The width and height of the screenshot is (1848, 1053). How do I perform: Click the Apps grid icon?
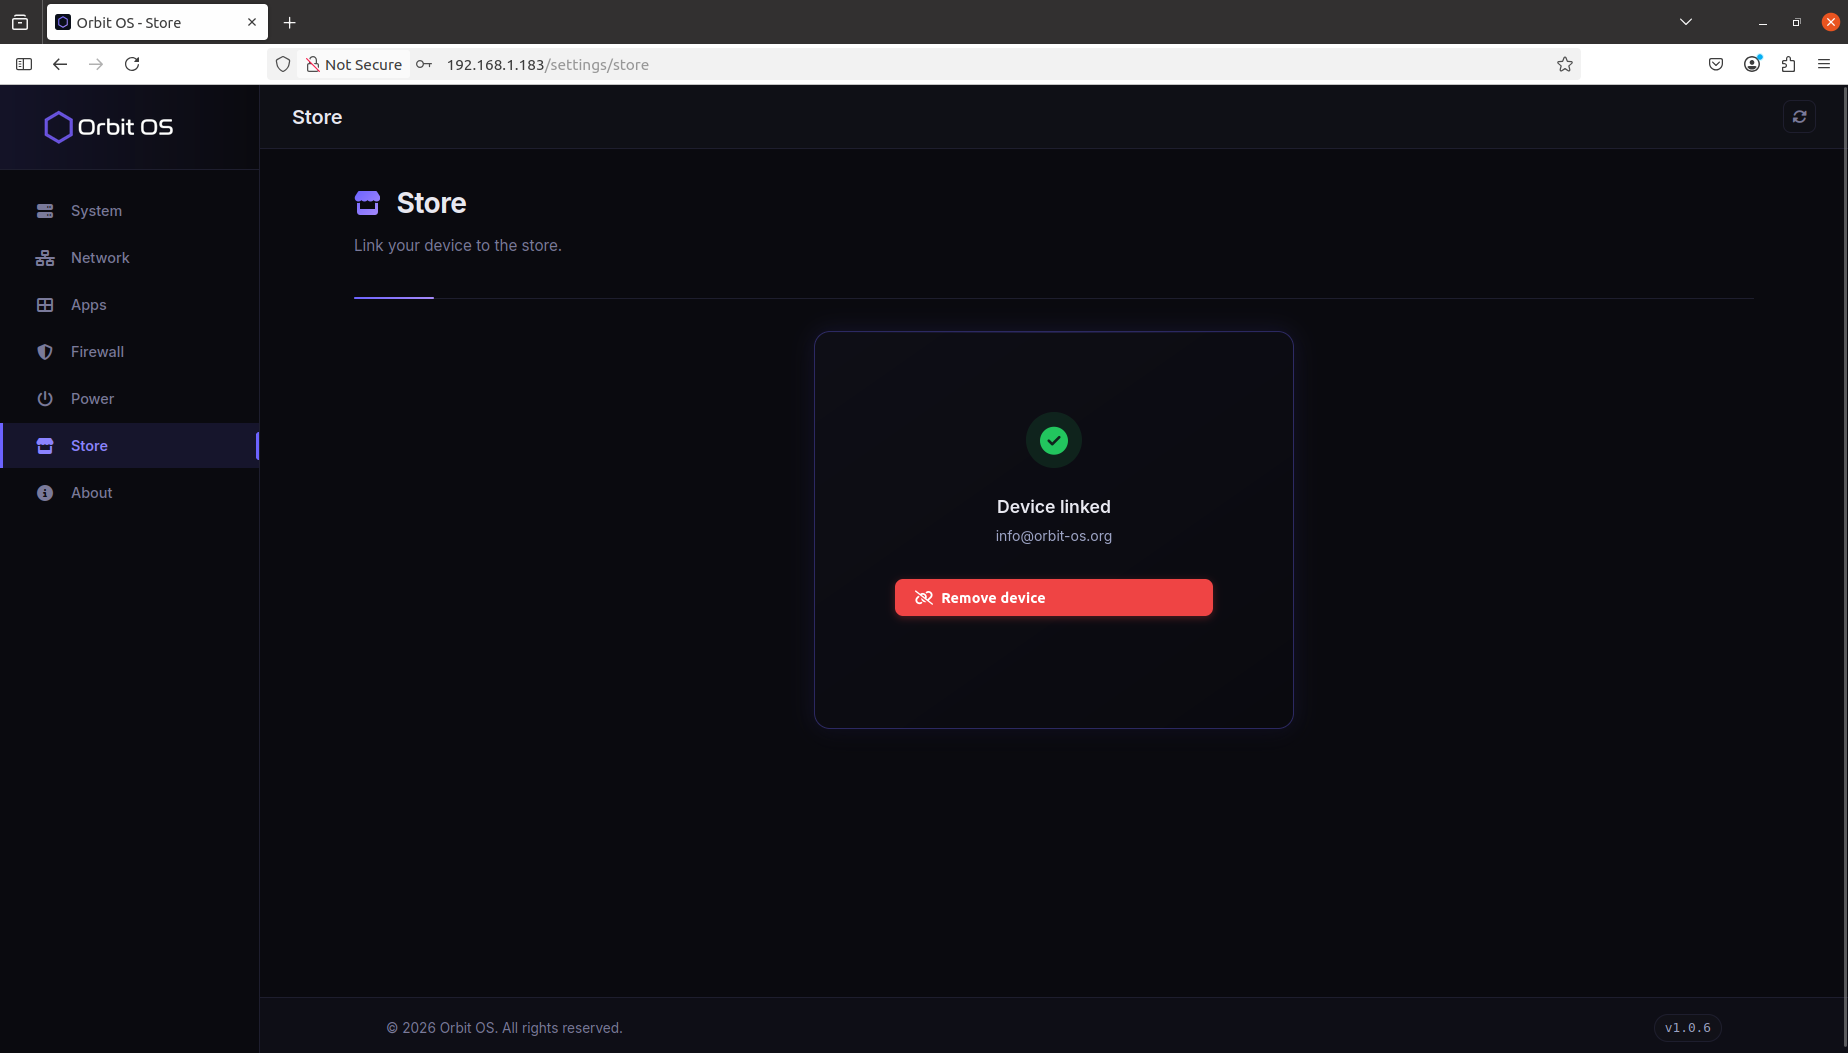45,304
